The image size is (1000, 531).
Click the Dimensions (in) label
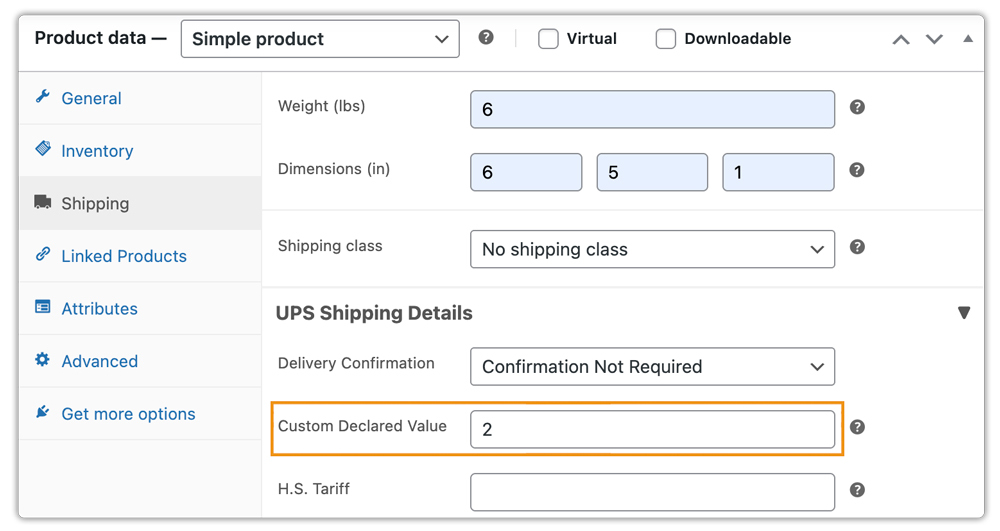pos(334,169)
